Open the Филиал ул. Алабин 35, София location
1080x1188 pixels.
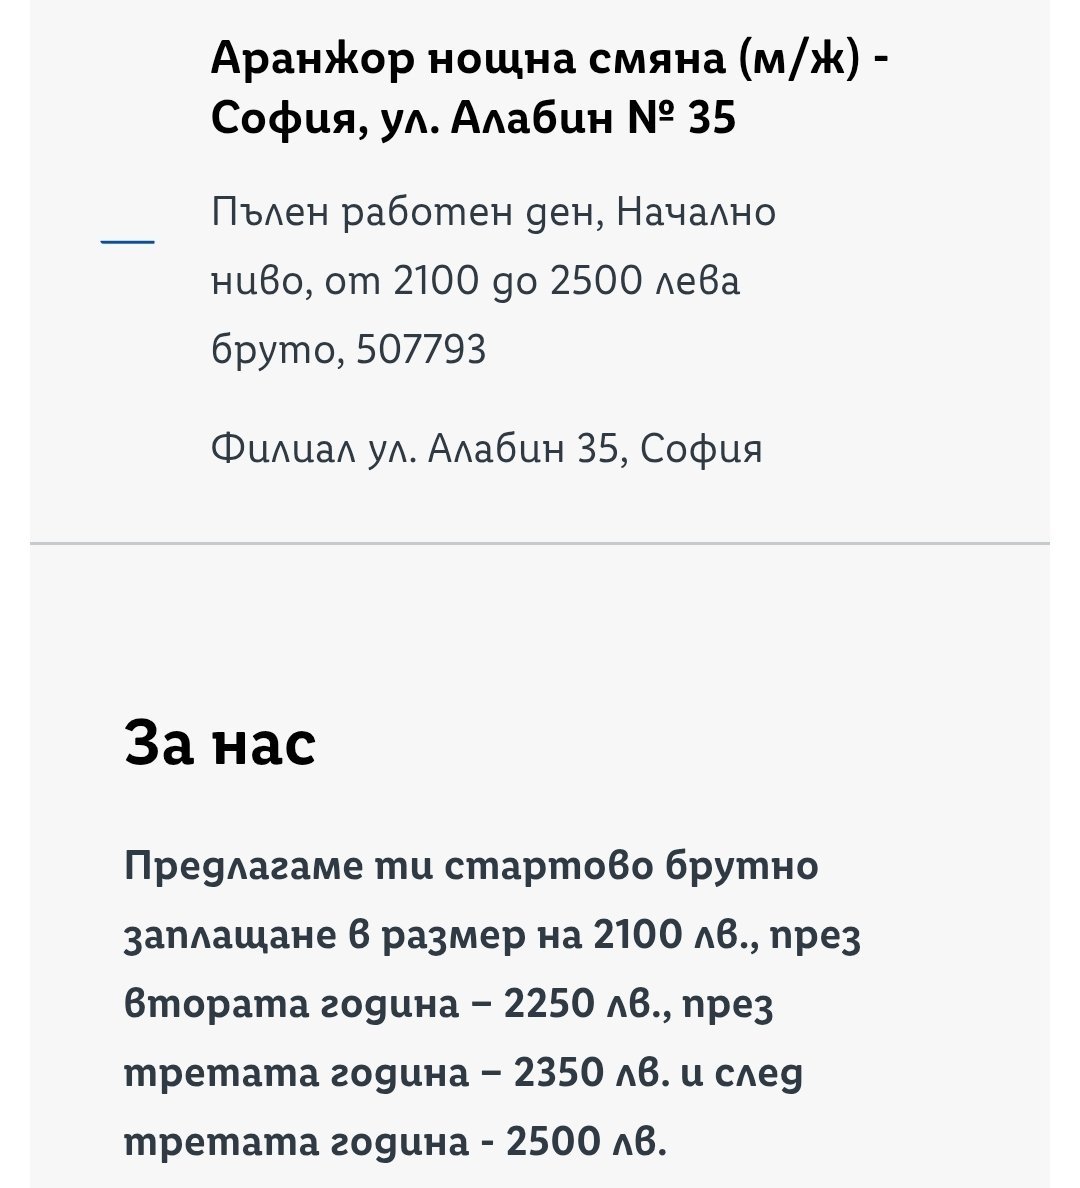(x=486, y=449)
